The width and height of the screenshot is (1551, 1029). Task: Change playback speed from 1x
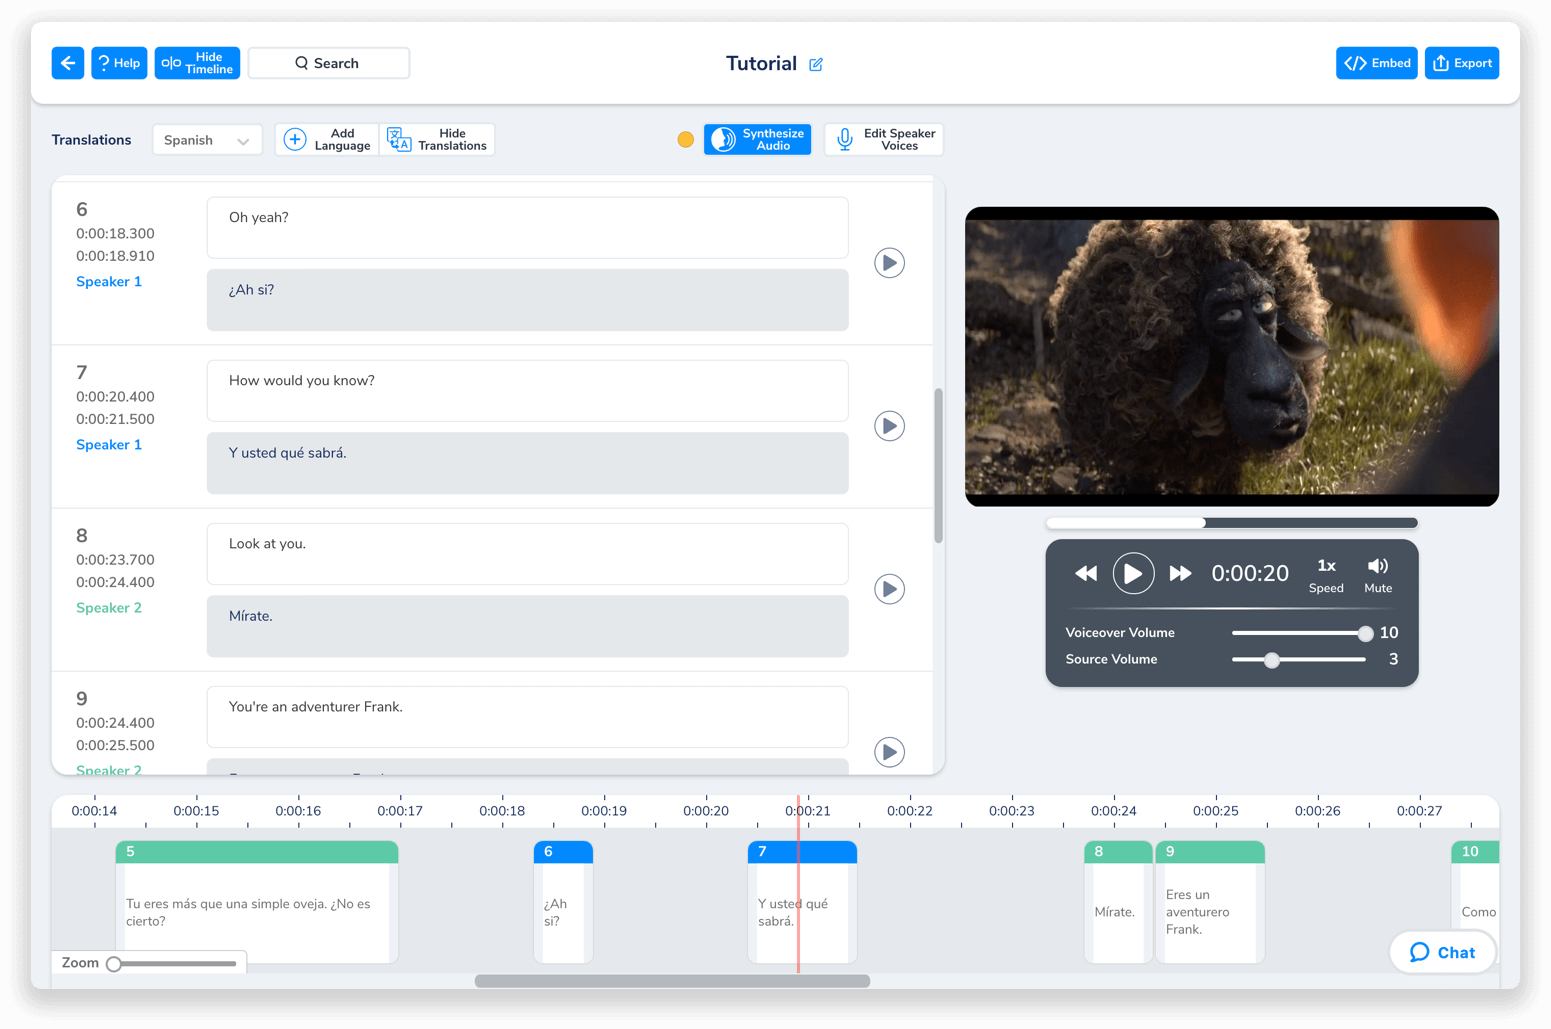click(1326, 573)
